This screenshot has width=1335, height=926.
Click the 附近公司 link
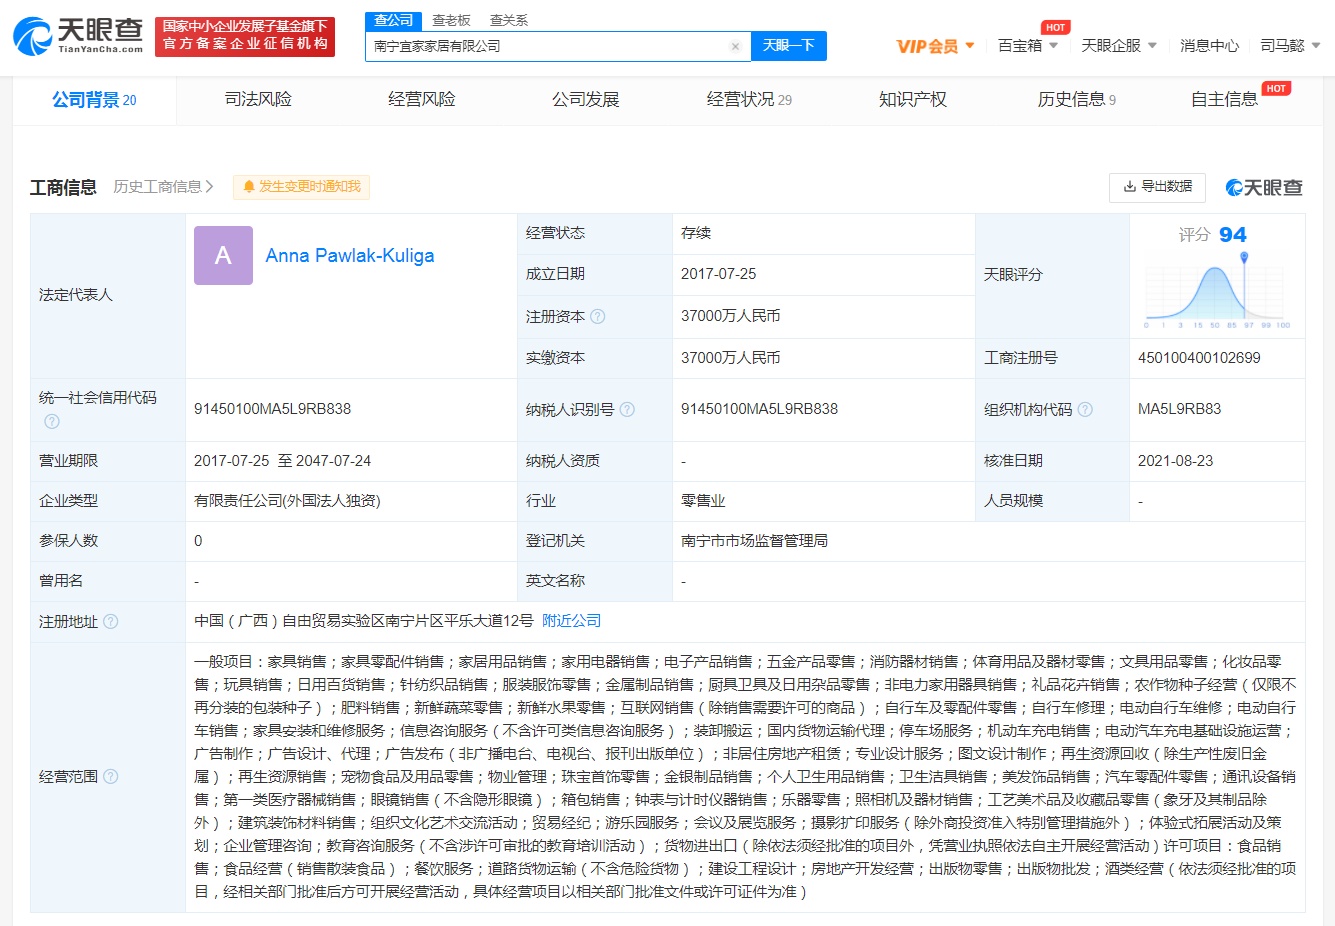[572, 621]
